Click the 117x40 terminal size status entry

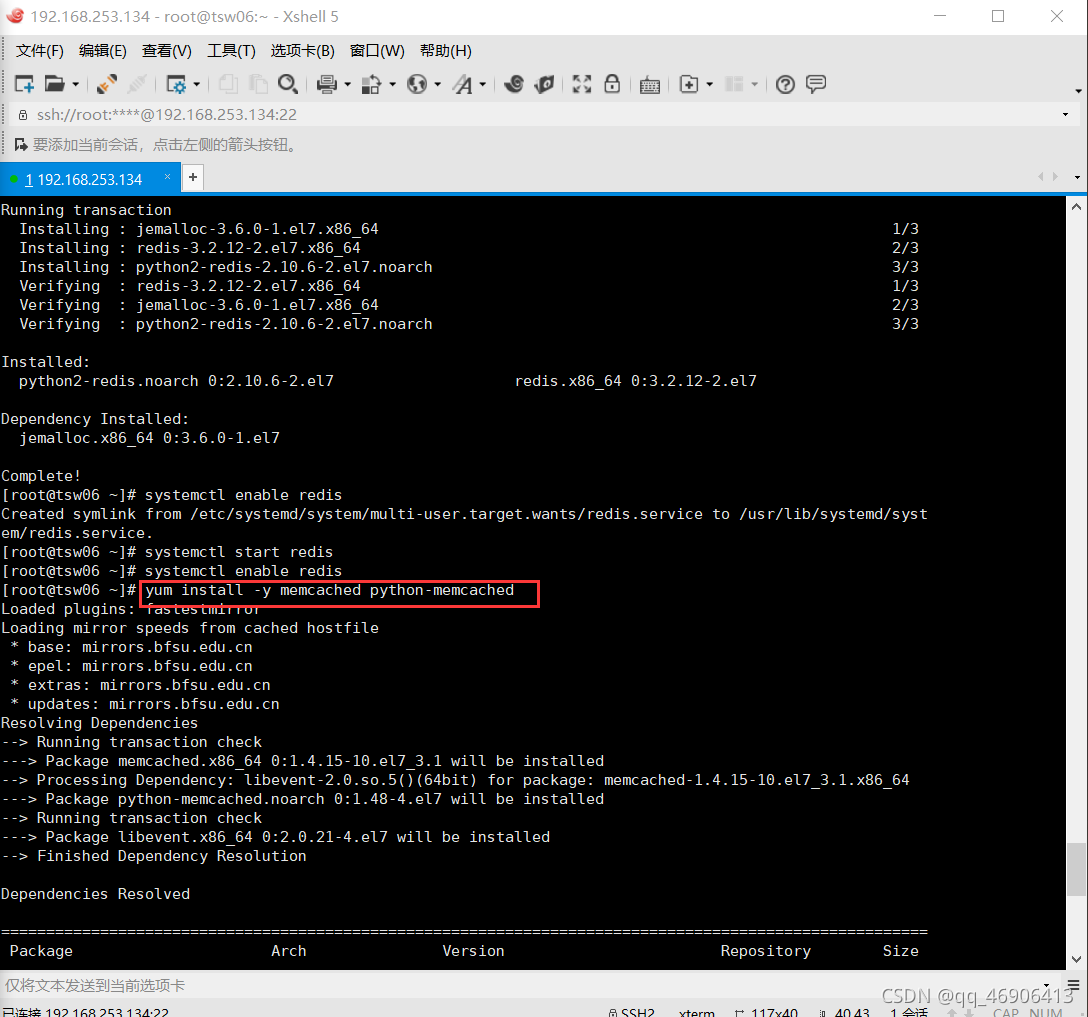tap(767, 1012)
